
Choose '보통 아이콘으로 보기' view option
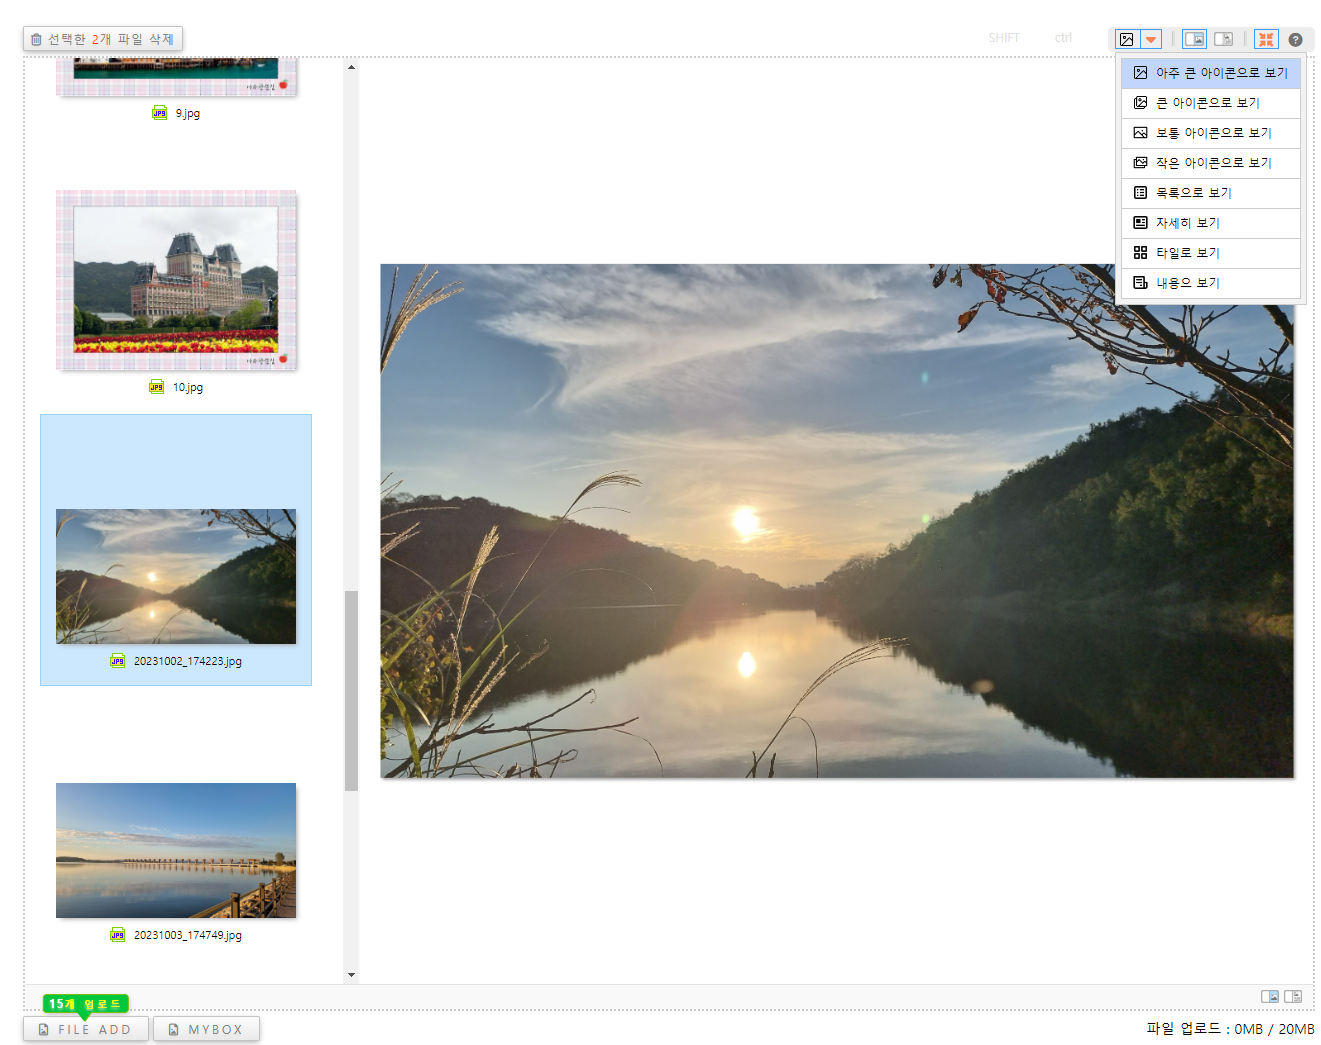(1210, 133)
